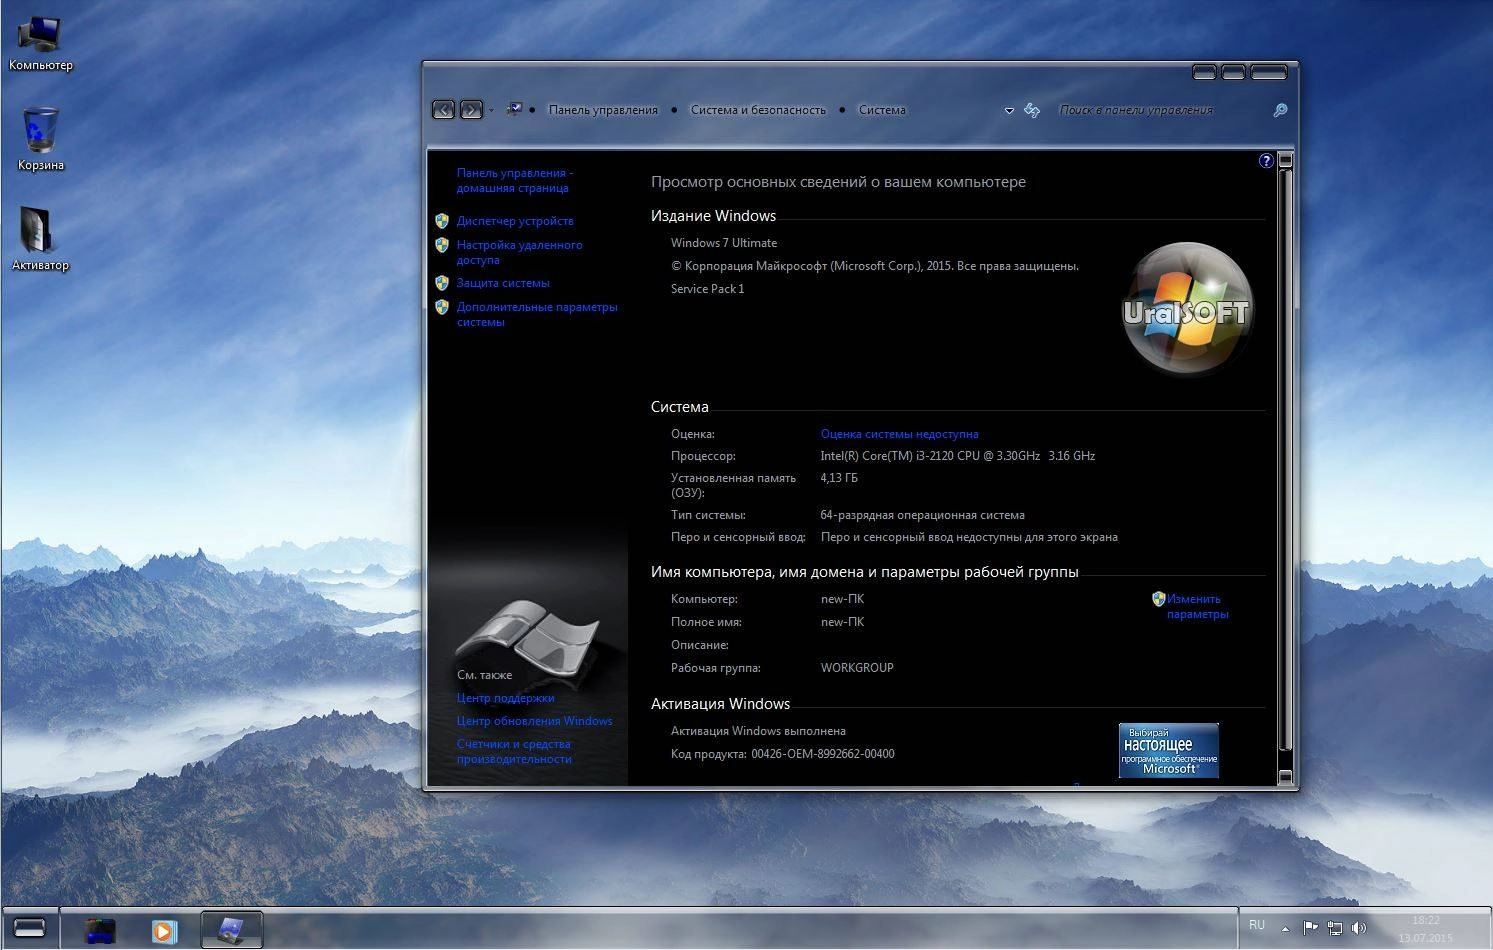Click Изменить параметры link
Viewport: 1493px width, 950px height.
click(x=1197, y=606)
